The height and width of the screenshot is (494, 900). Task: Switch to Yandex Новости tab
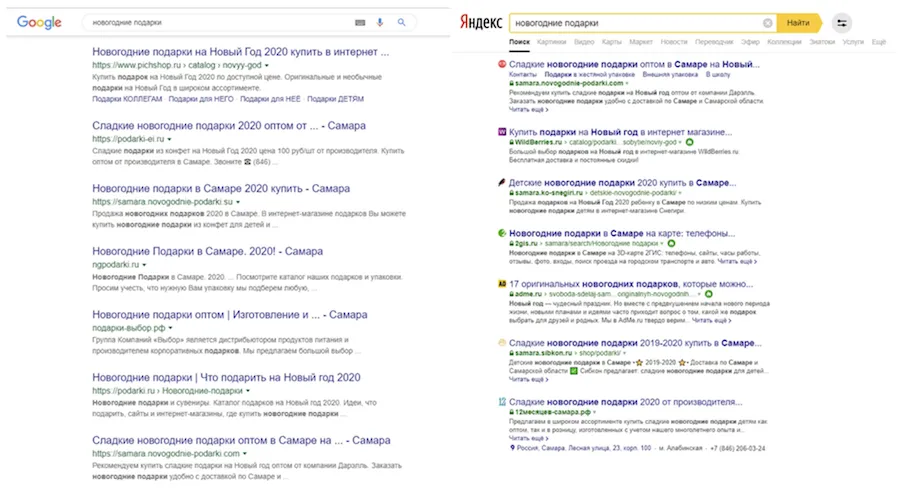674,42
